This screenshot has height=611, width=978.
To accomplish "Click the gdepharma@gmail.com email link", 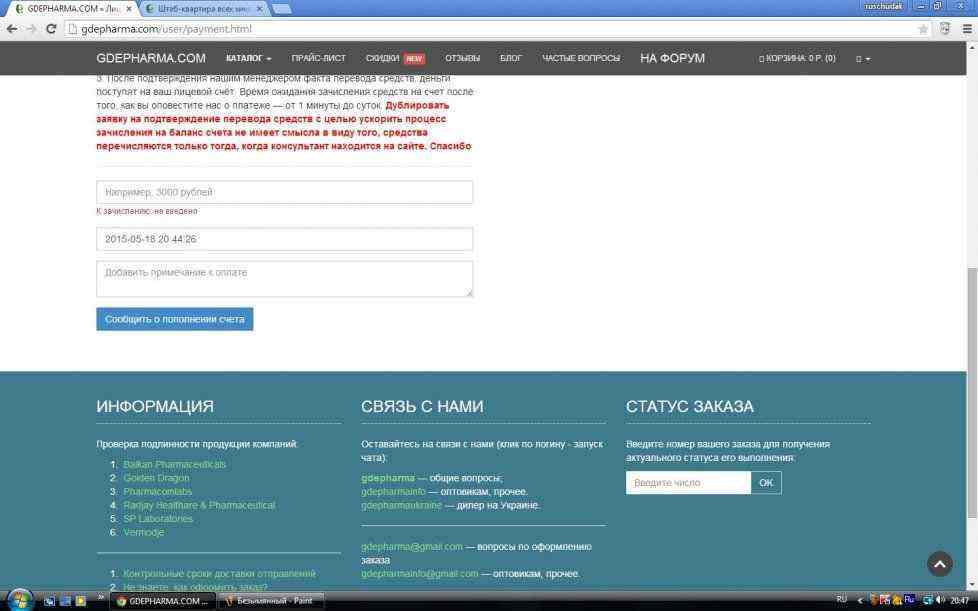I will click(412, 547).
